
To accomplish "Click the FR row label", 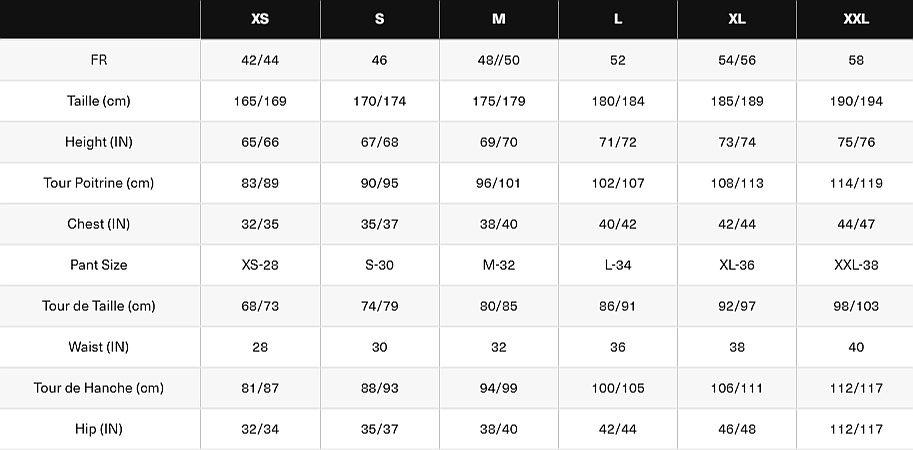I will point(99,60).
